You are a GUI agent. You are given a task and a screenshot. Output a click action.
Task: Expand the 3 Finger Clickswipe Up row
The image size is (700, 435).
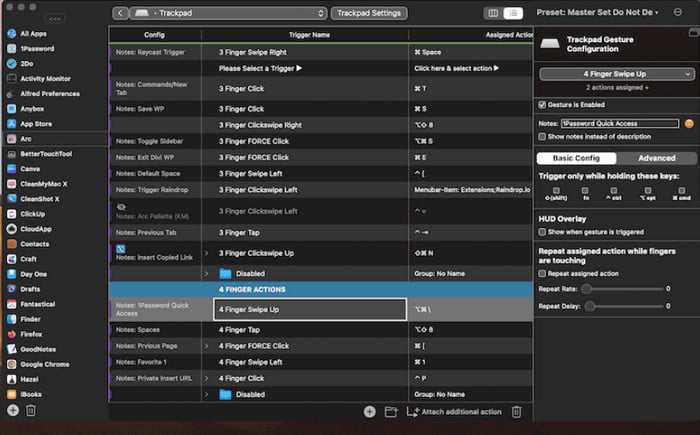(x=206, y=253)
